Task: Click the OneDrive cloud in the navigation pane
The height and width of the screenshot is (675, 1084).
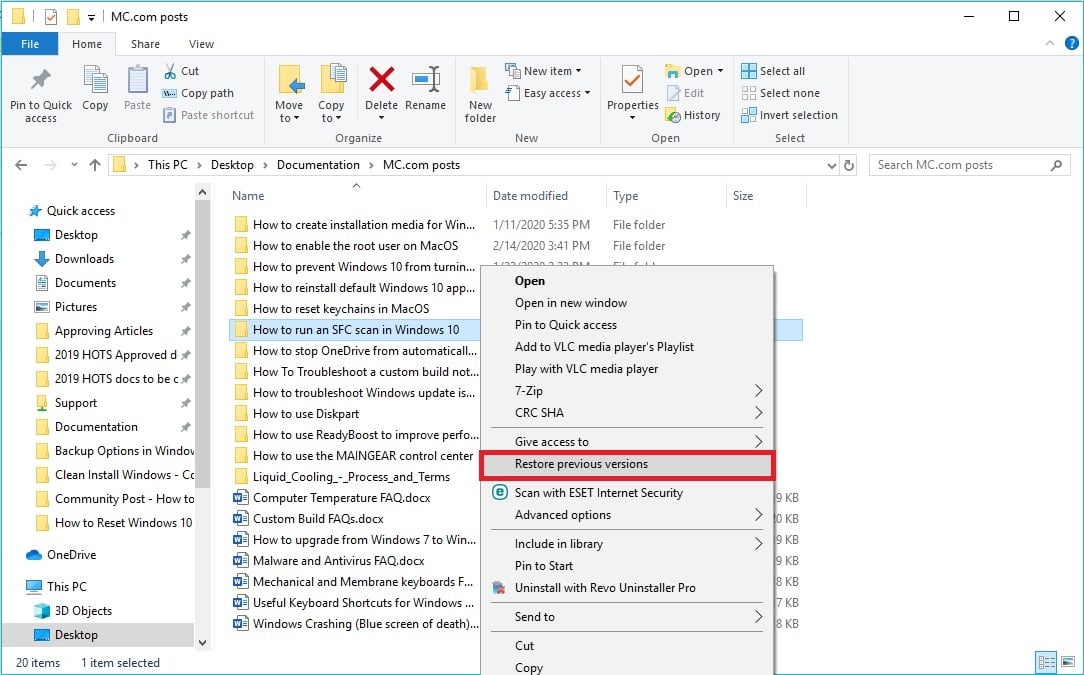Action: pyautogui.click(x=34, y=555)
